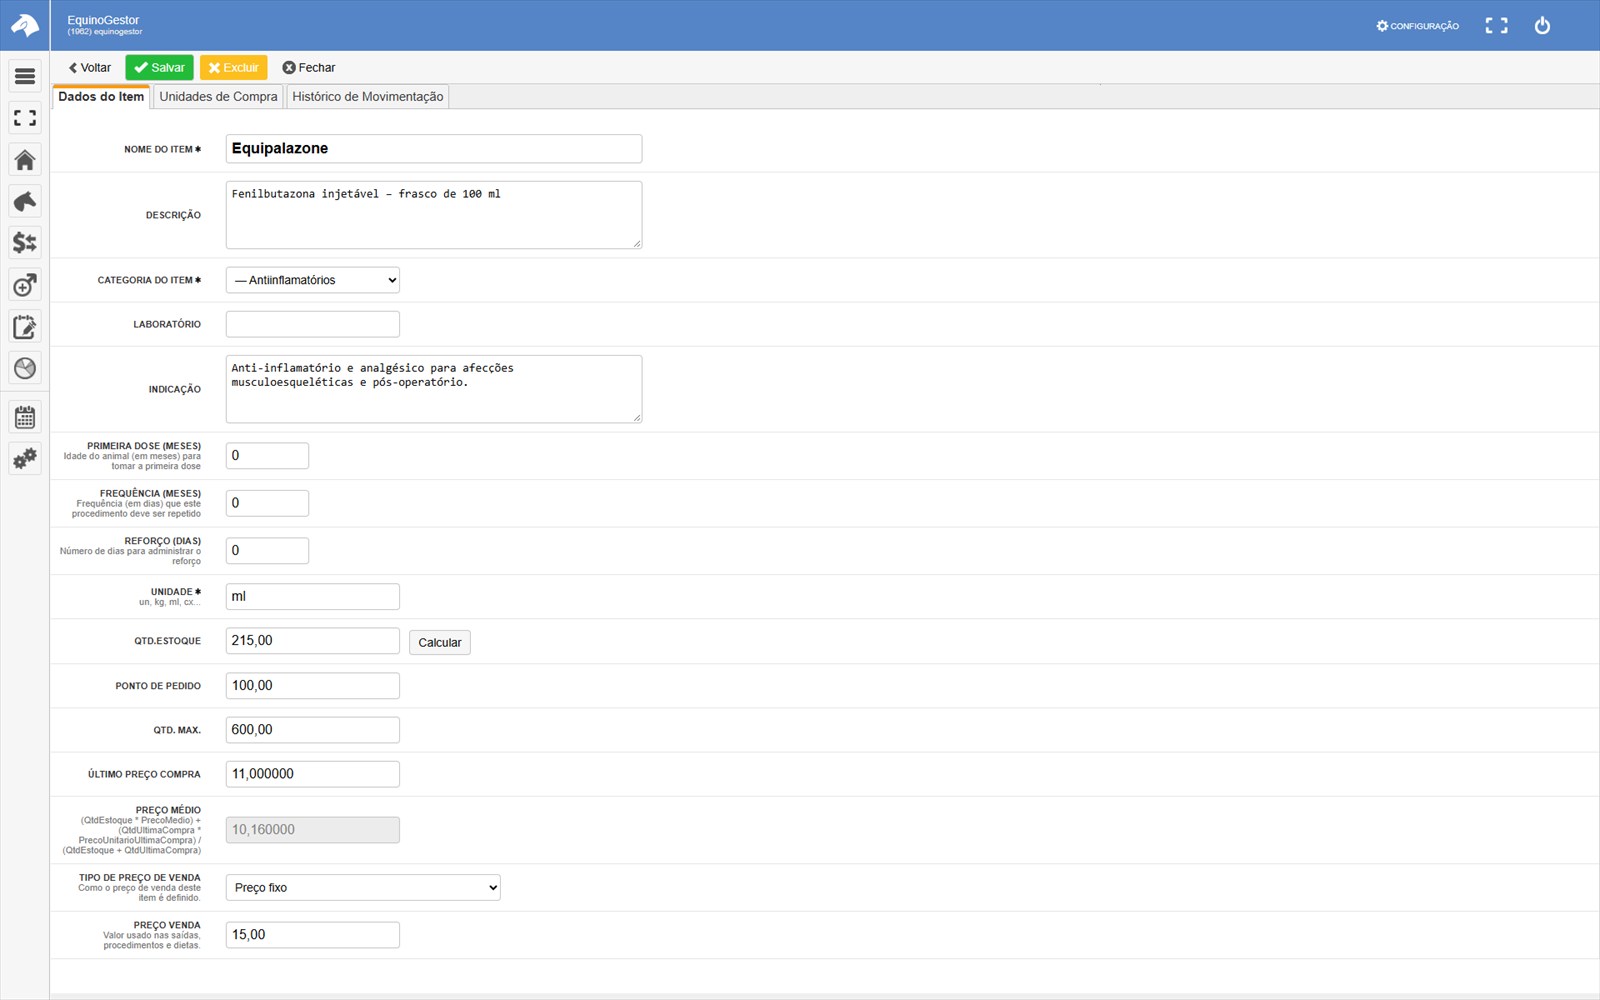Go to the home icon
The width and height of the screenshot is (1600, 1000).
(25, 160)
